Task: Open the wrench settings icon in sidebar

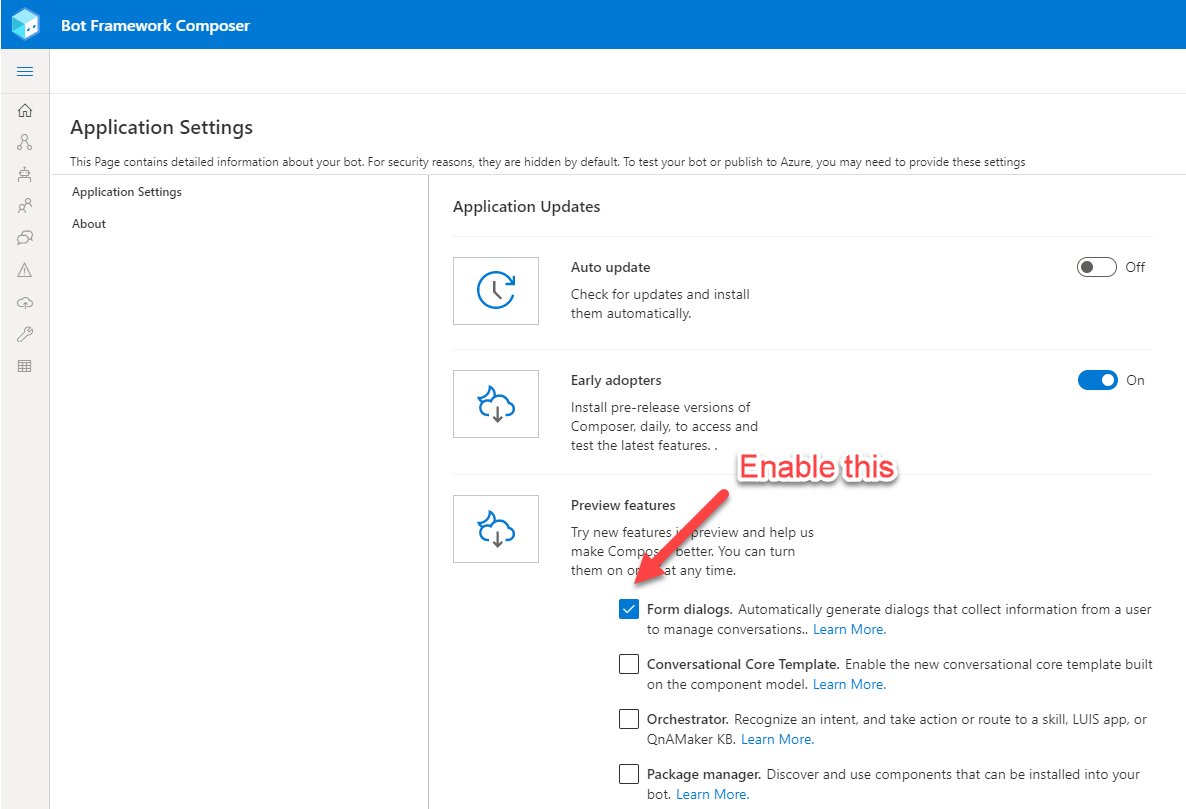Action: 25,334
